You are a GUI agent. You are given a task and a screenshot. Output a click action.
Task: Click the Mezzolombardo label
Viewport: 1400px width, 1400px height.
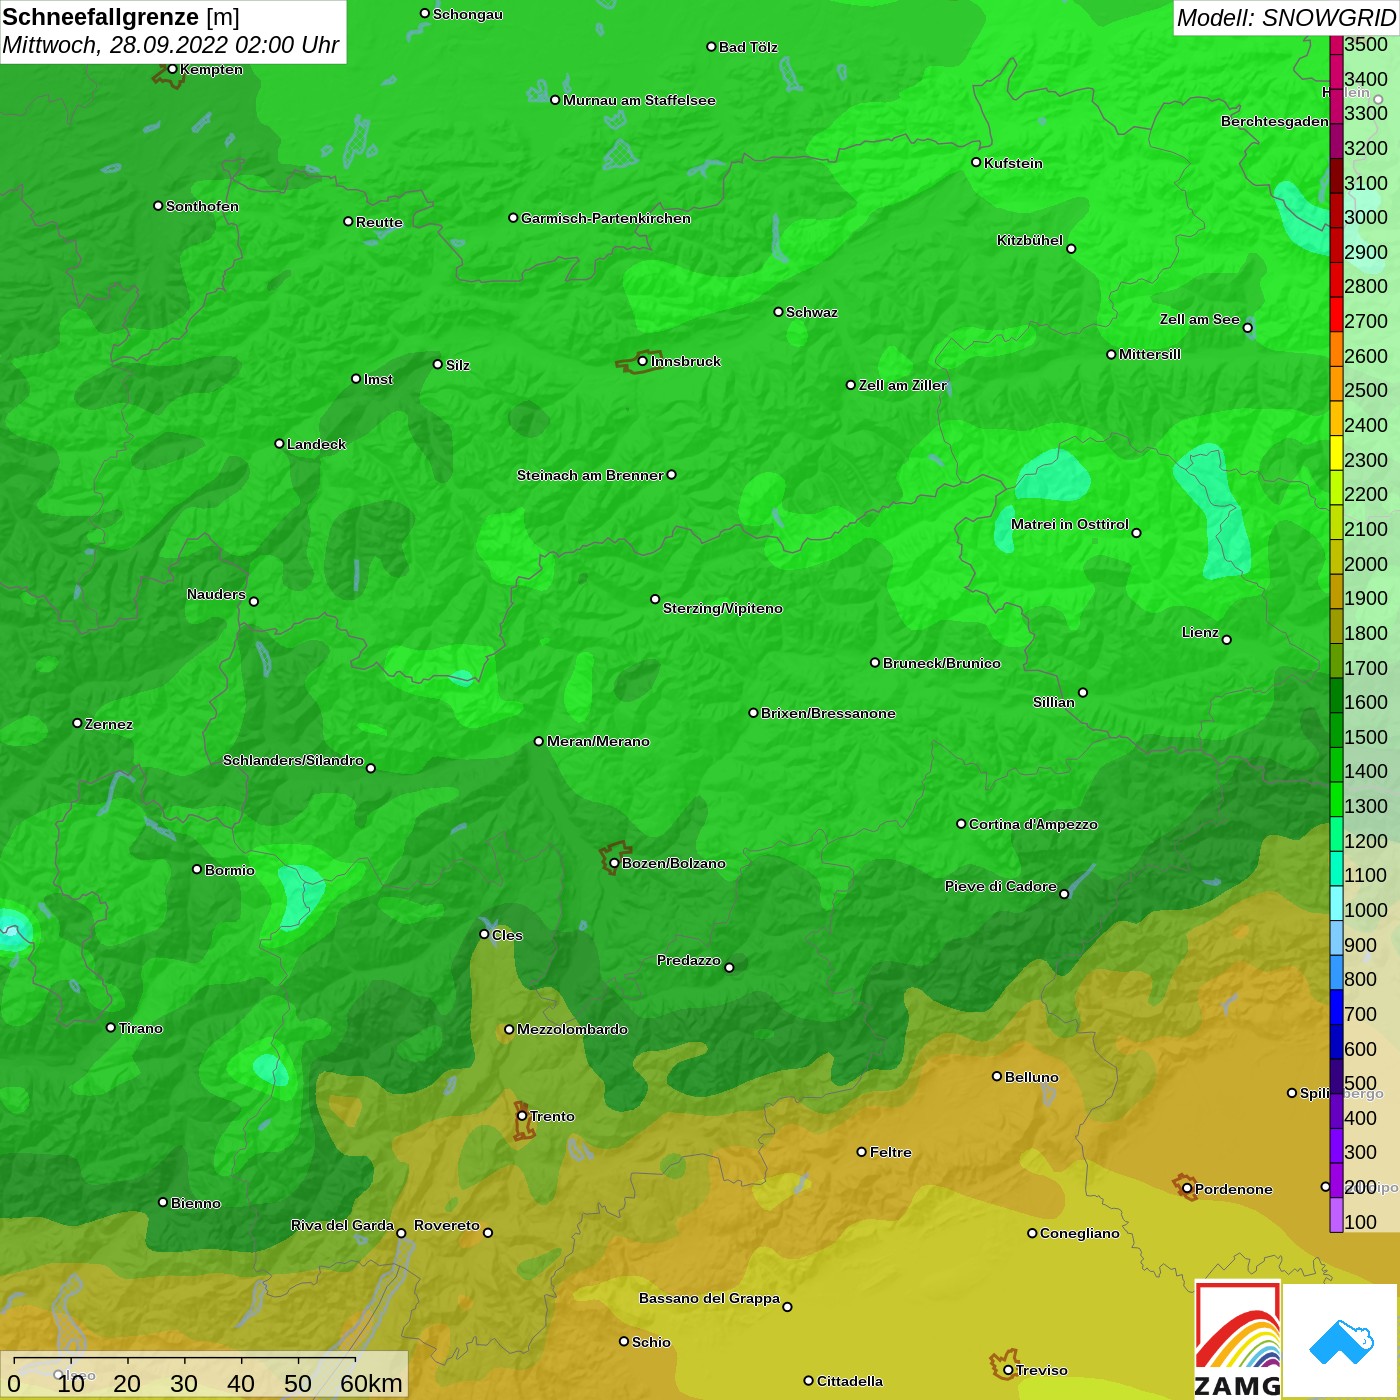(x=572, y=1029)
